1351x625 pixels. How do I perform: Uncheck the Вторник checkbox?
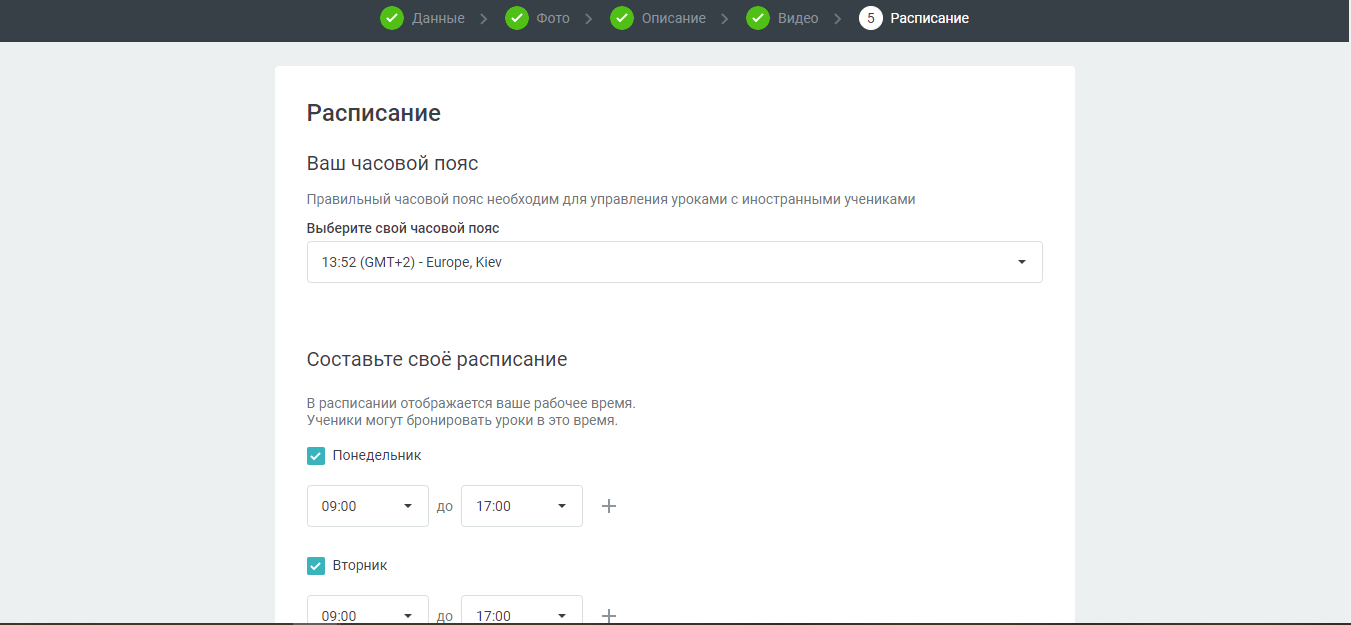316,566
